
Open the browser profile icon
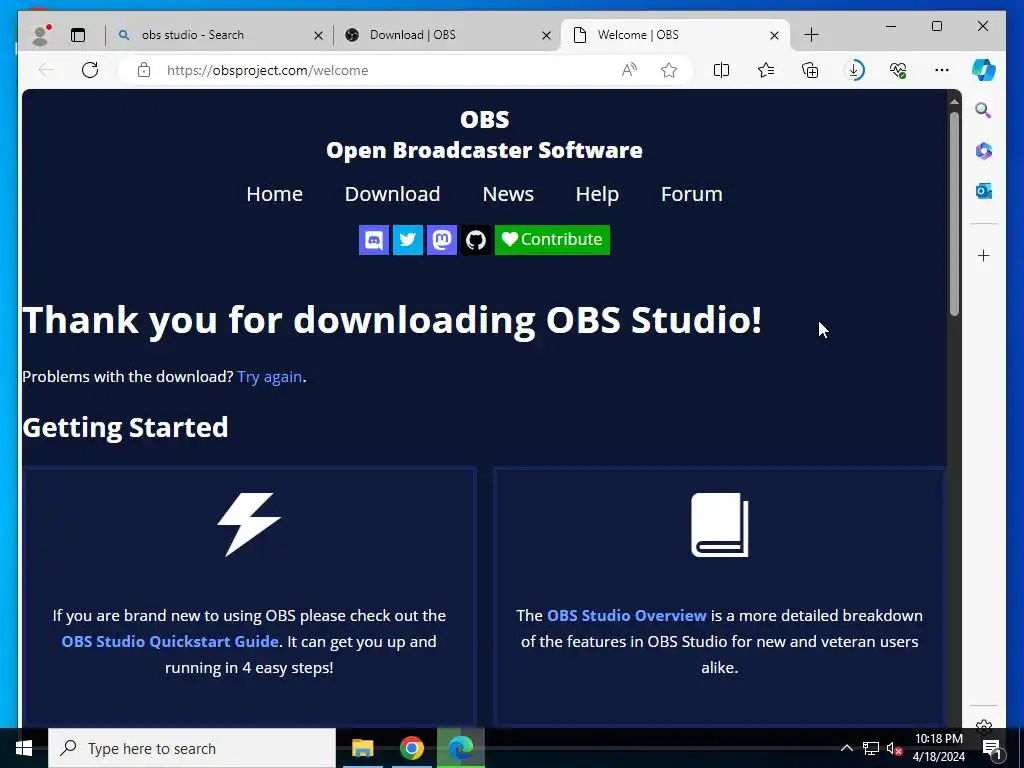coord(40,35)
